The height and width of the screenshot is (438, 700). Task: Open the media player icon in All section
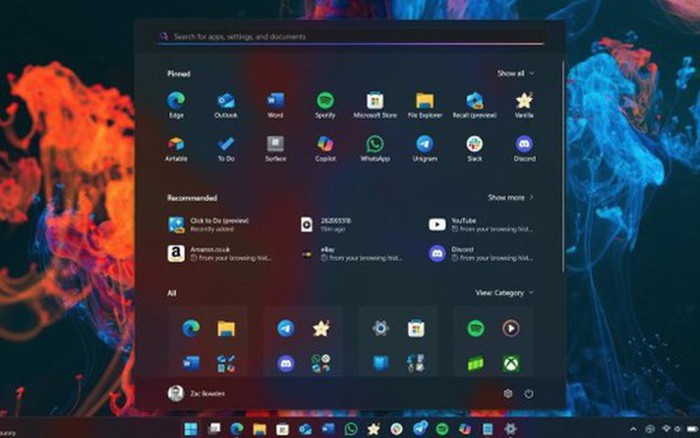click(511, 328)
